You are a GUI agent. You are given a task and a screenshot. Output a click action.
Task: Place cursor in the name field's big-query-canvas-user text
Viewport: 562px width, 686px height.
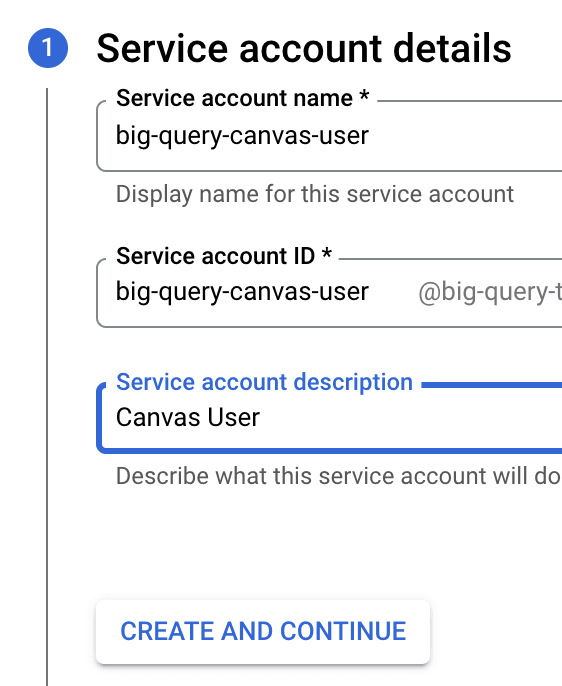(242, 136)
